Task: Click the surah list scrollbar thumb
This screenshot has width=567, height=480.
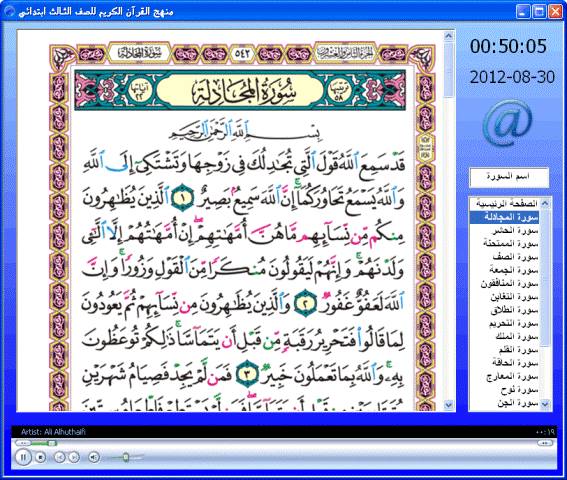Action: coord(545,278)
